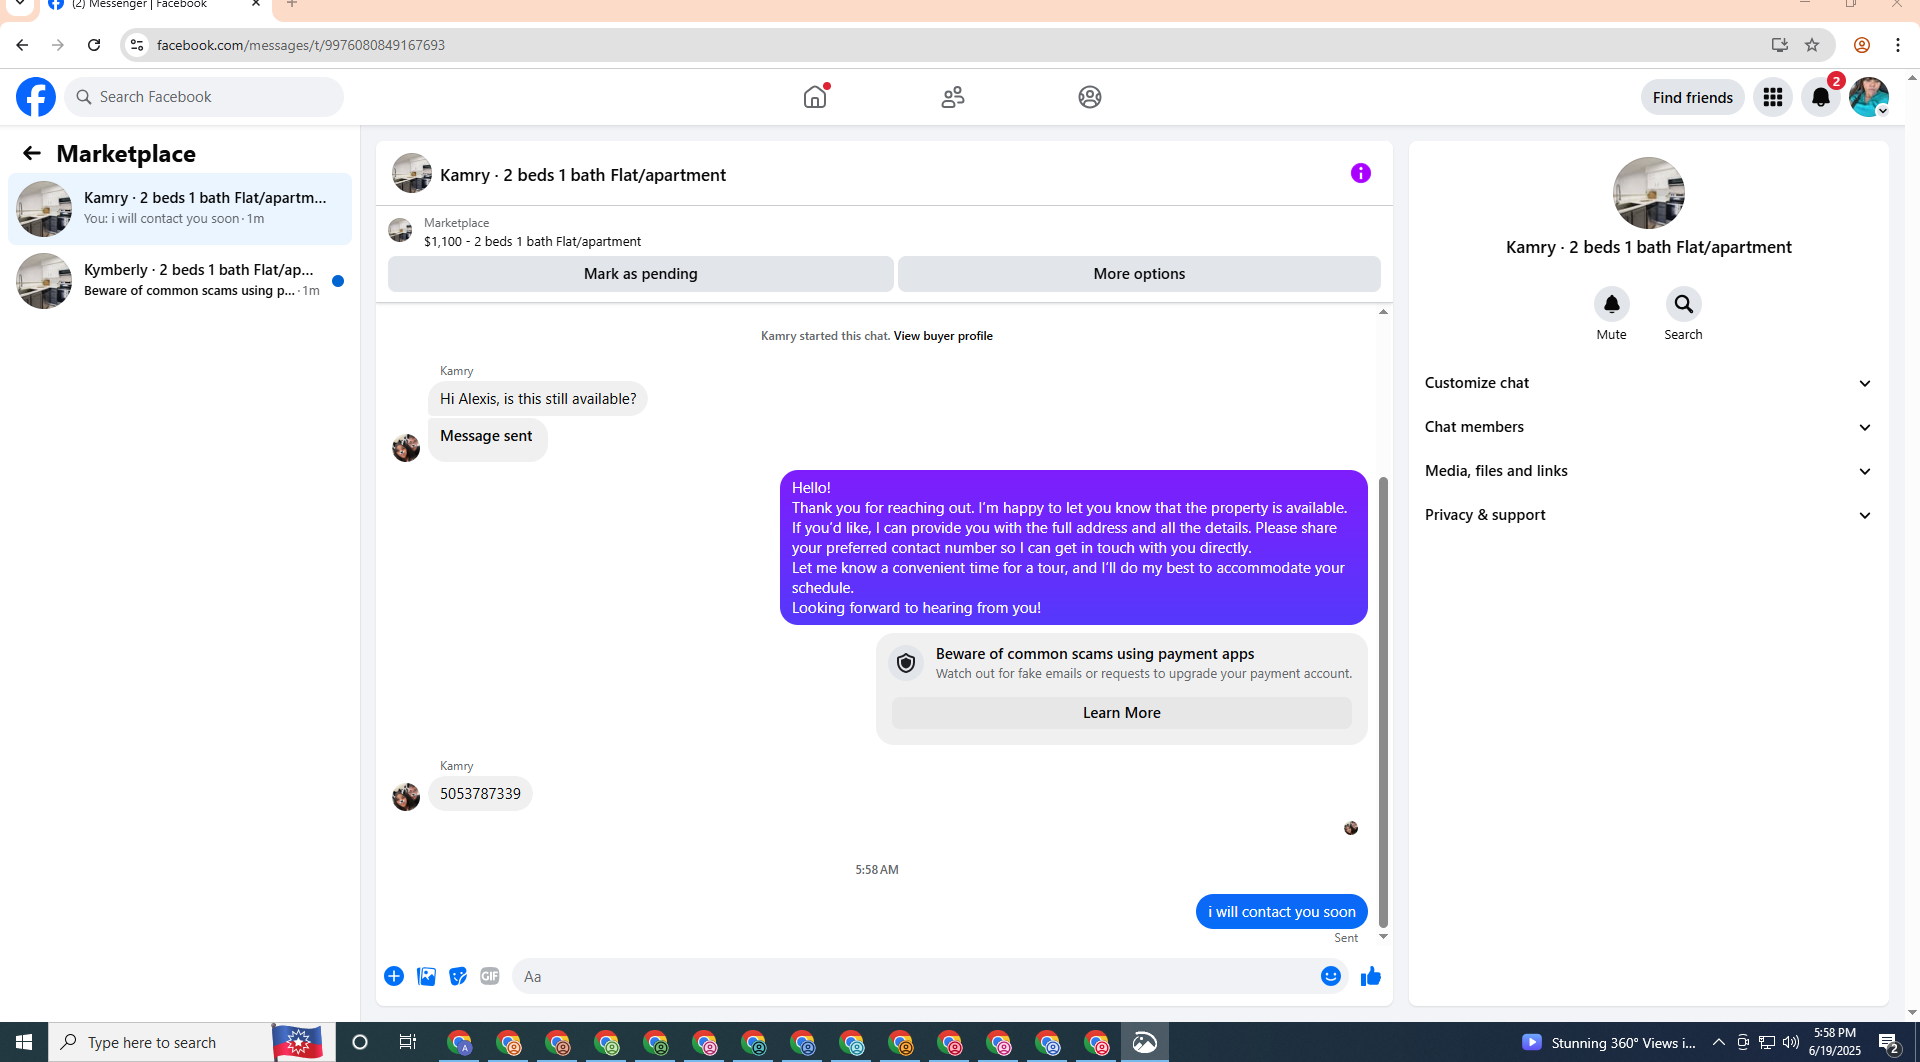This screenshot has width=1920, height=1062.
Task: Expand Customize chat section
Action: tap(1648, 383)
